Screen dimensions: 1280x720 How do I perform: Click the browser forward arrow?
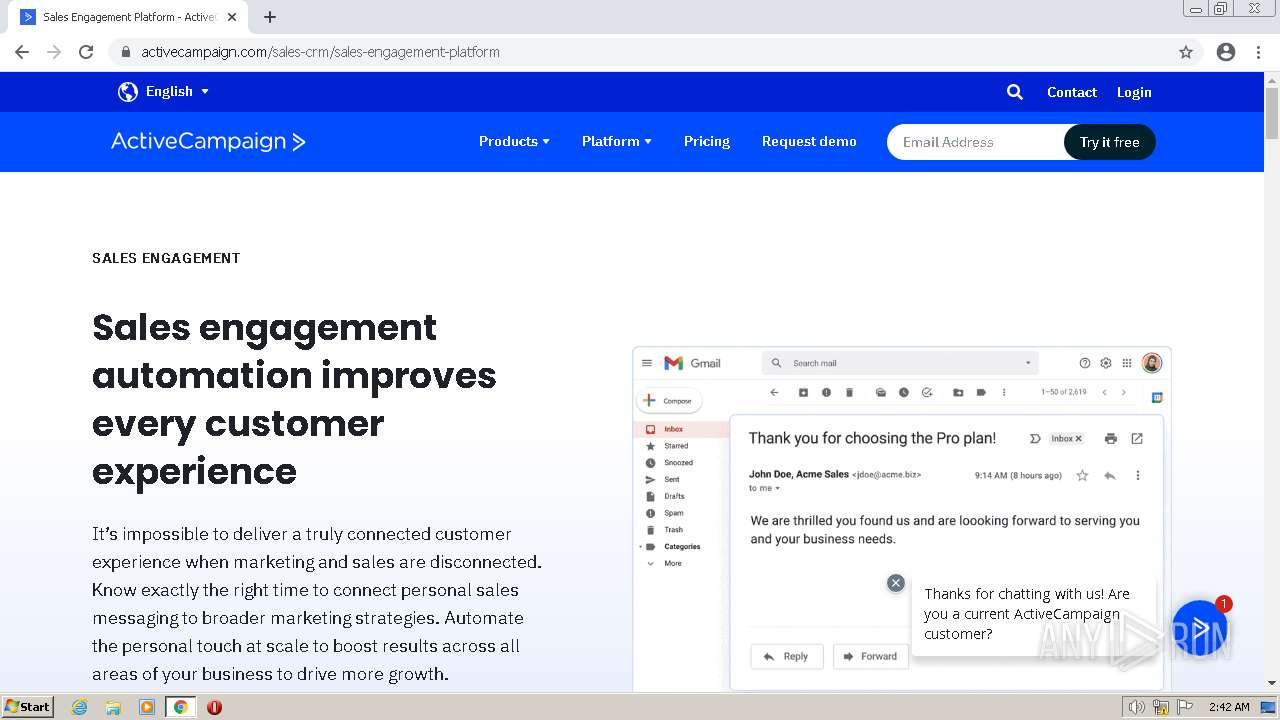(x=54, y=52)
